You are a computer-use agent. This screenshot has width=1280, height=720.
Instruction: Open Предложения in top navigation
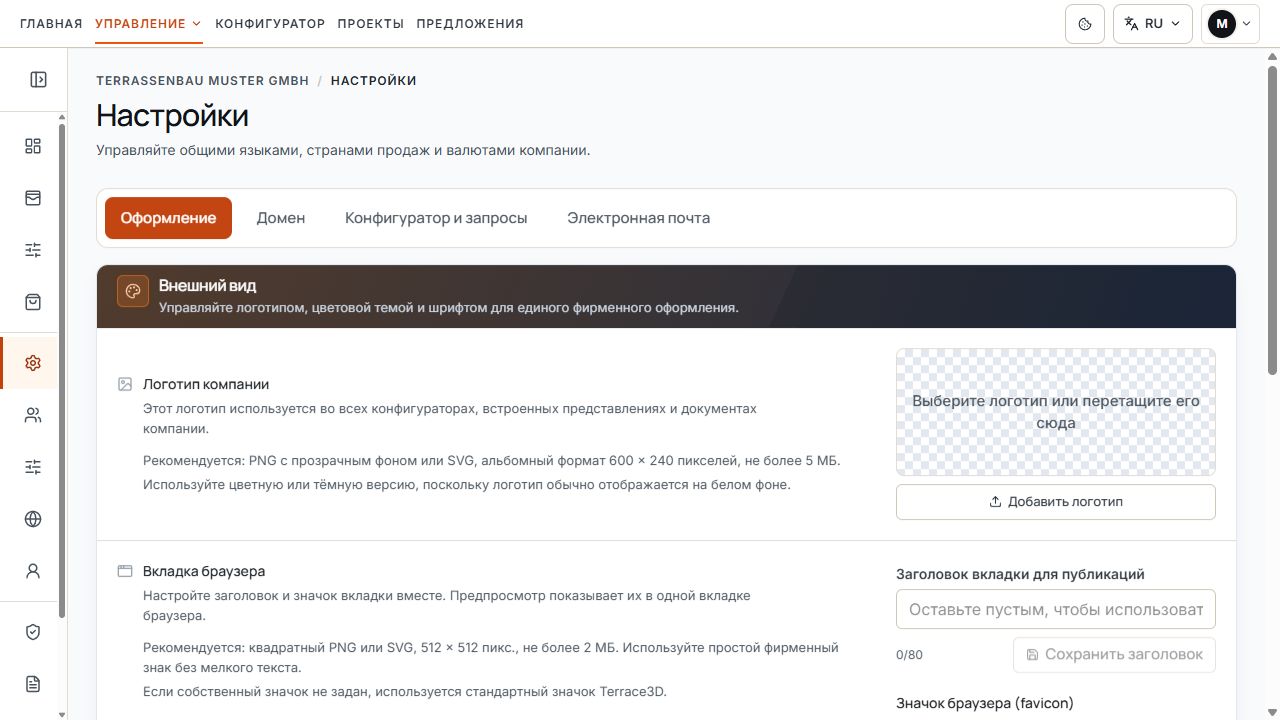click(x=470, y=24)
